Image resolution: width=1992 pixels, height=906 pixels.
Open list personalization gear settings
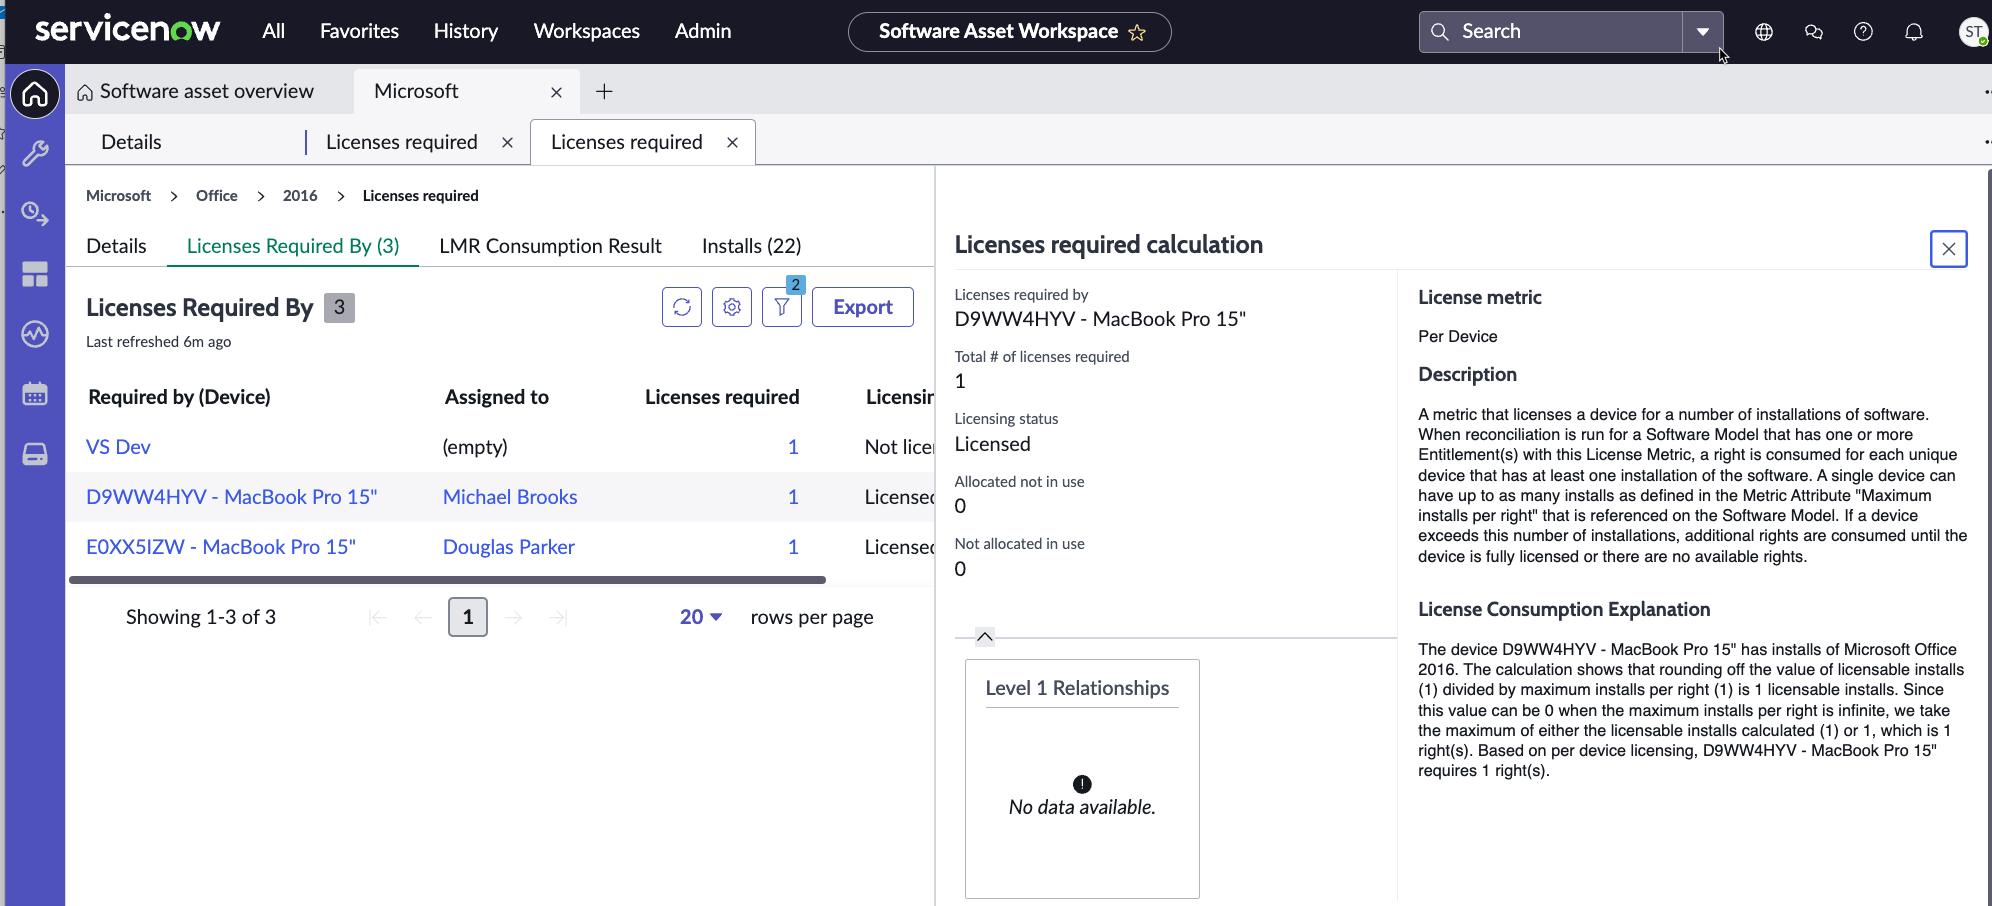(x=732, y=307)
